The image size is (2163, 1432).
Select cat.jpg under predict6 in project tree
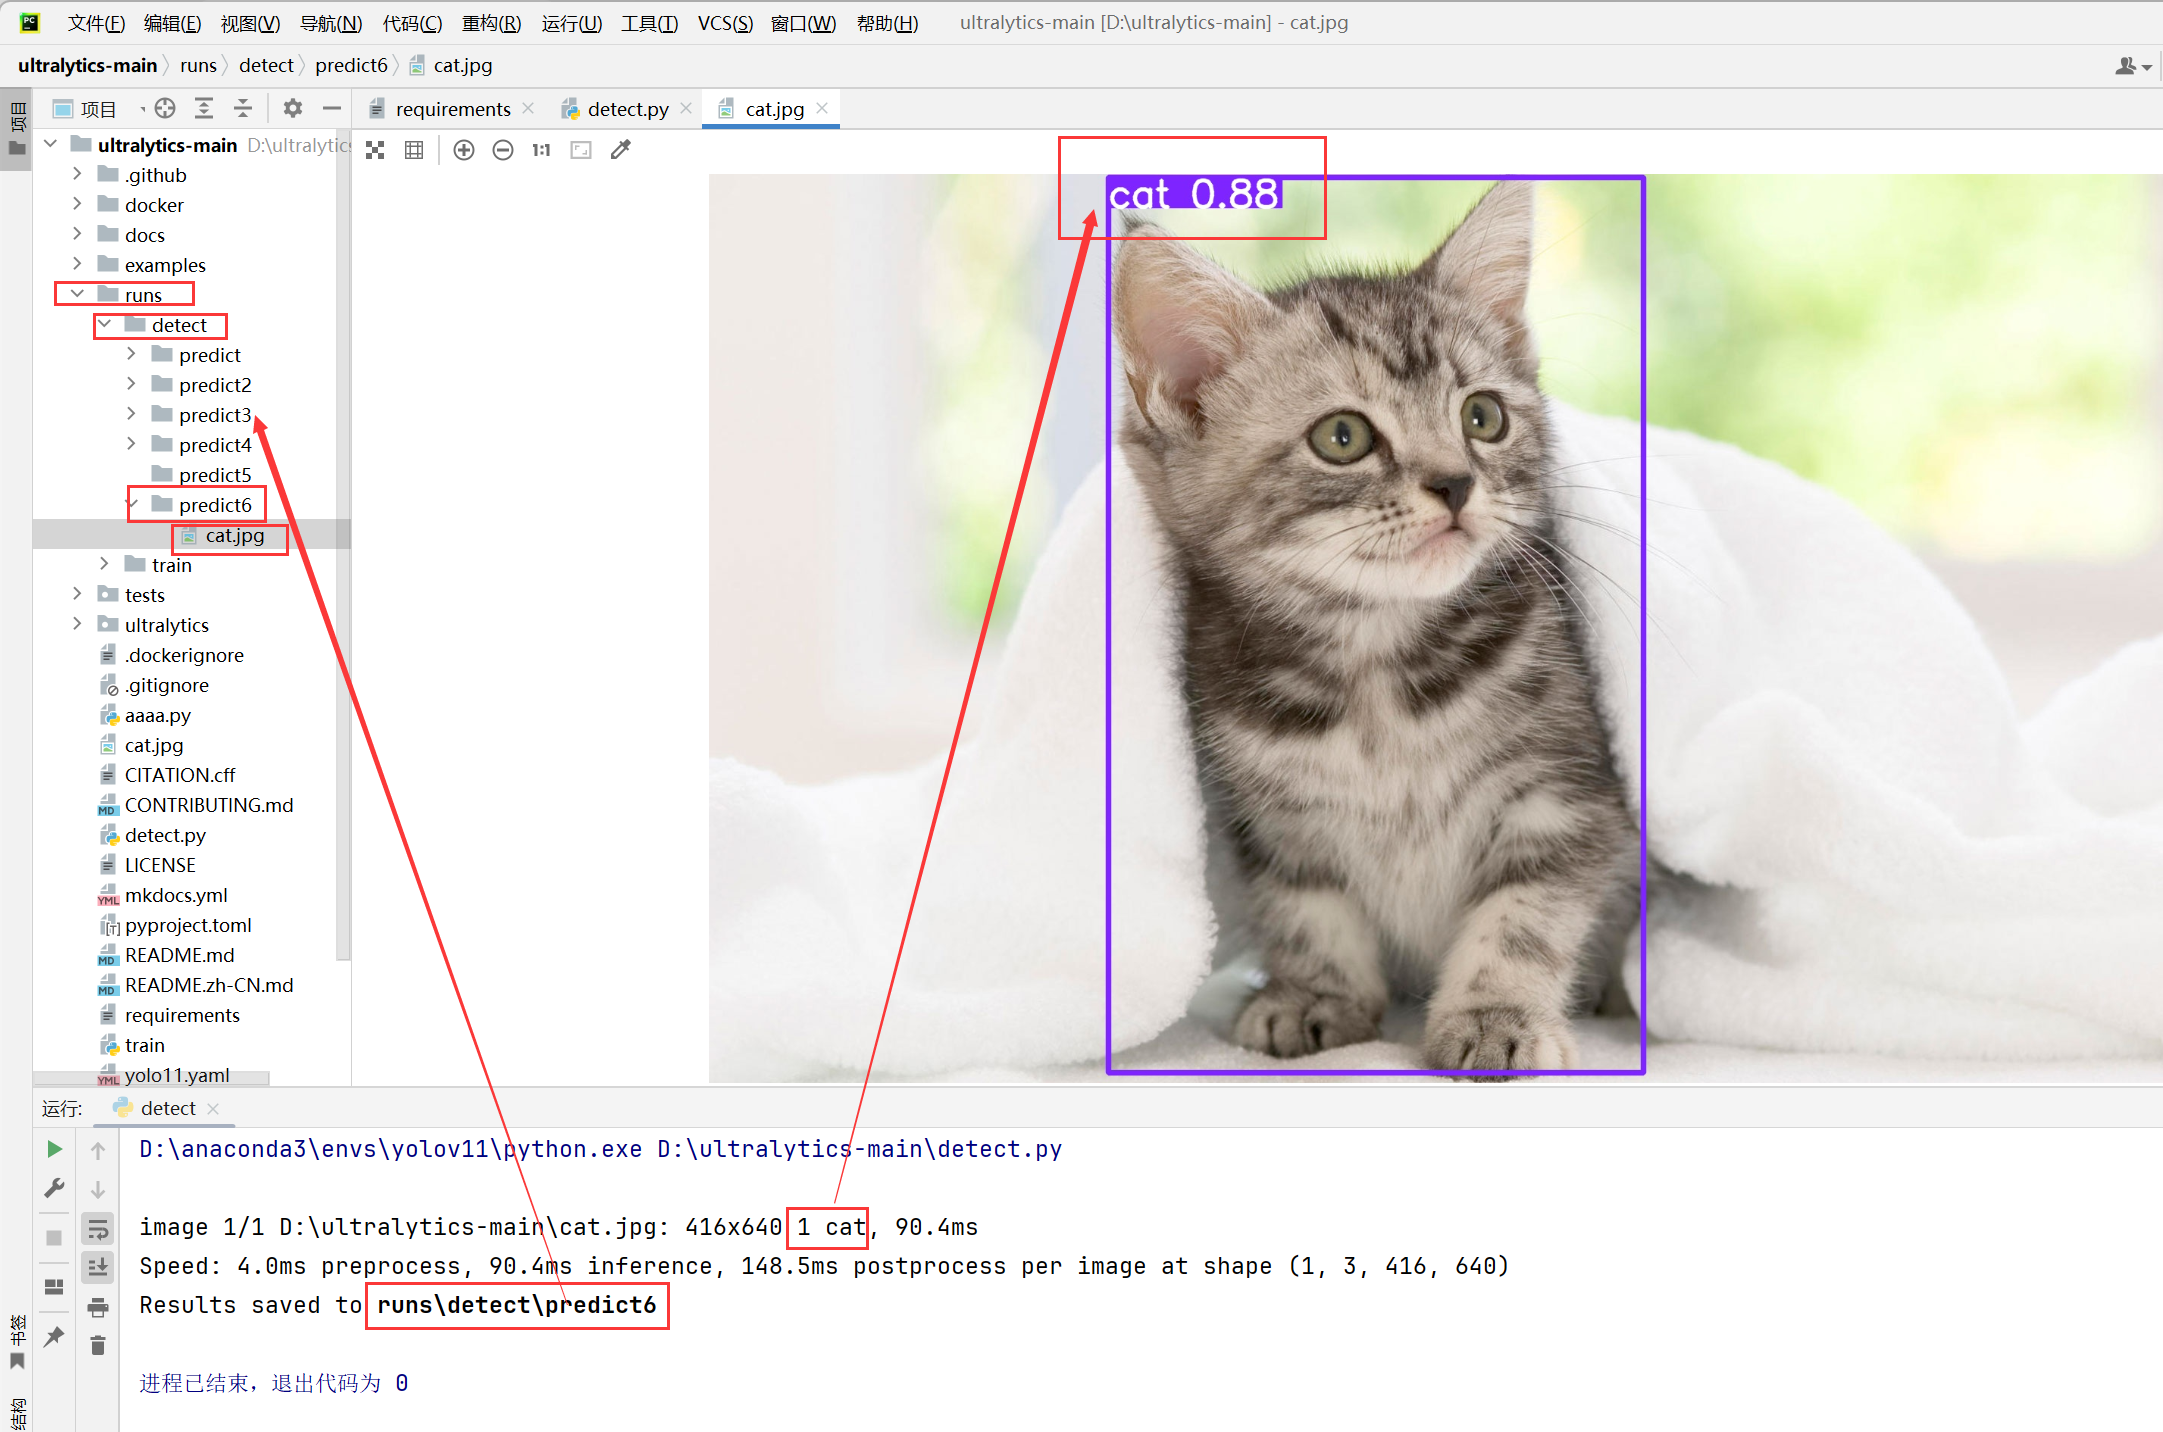coord(235,535)
